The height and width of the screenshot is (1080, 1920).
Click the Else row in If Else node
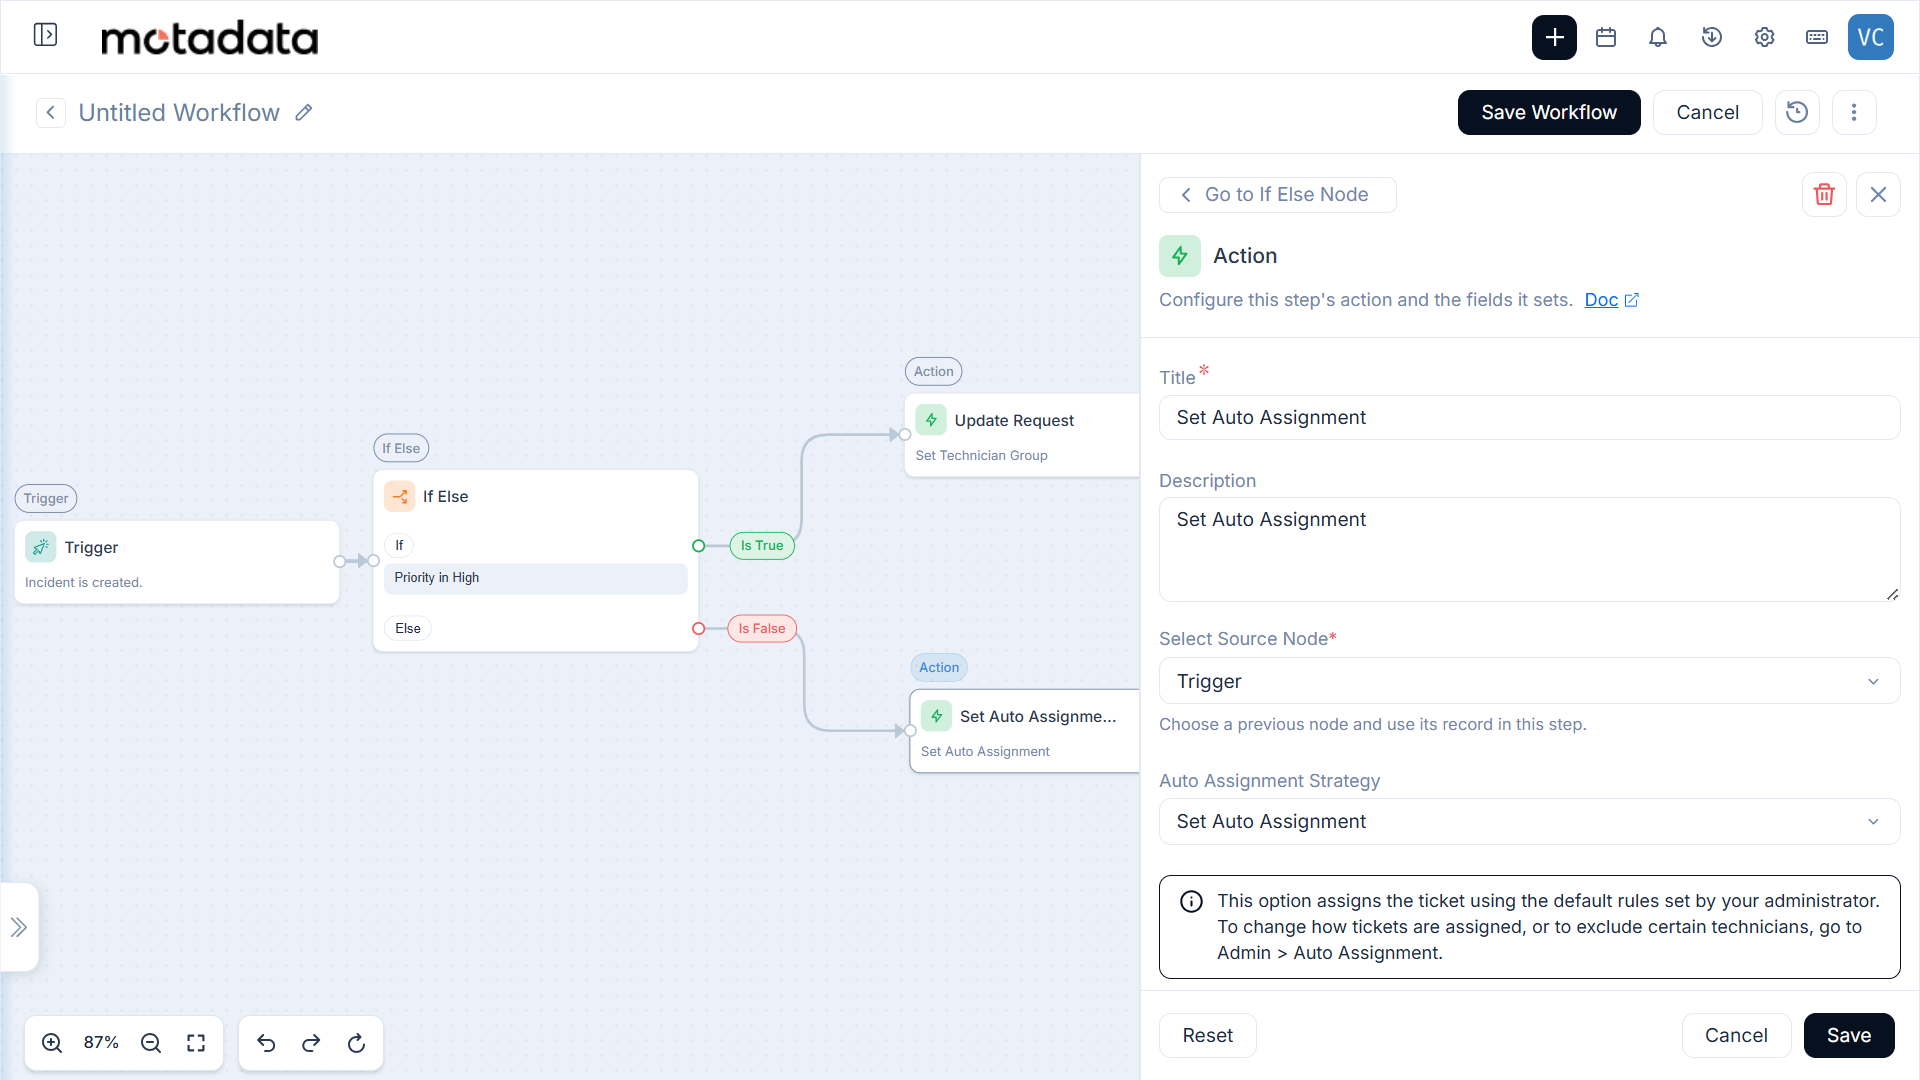pos(408,628)
